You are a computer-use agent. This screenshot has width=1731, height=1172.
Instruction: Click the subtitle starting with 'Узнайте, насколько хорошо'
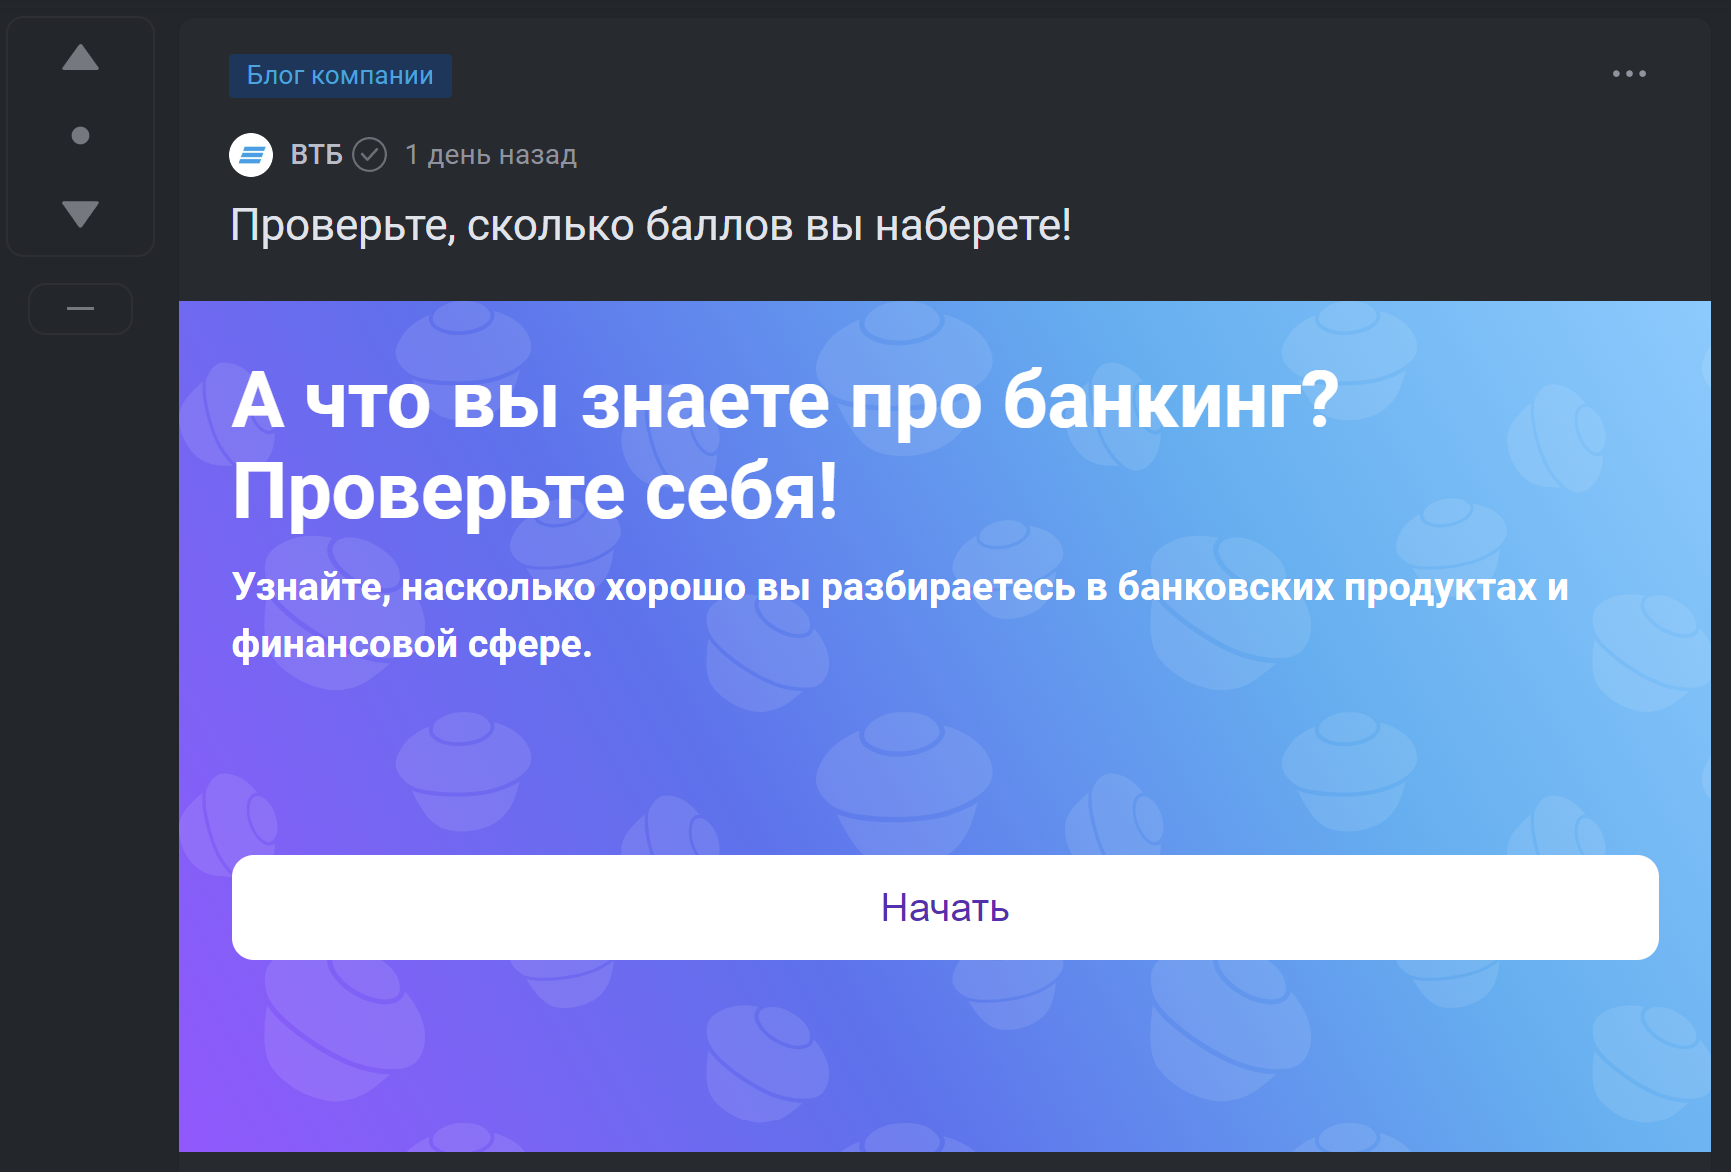(x=900, y=587)
